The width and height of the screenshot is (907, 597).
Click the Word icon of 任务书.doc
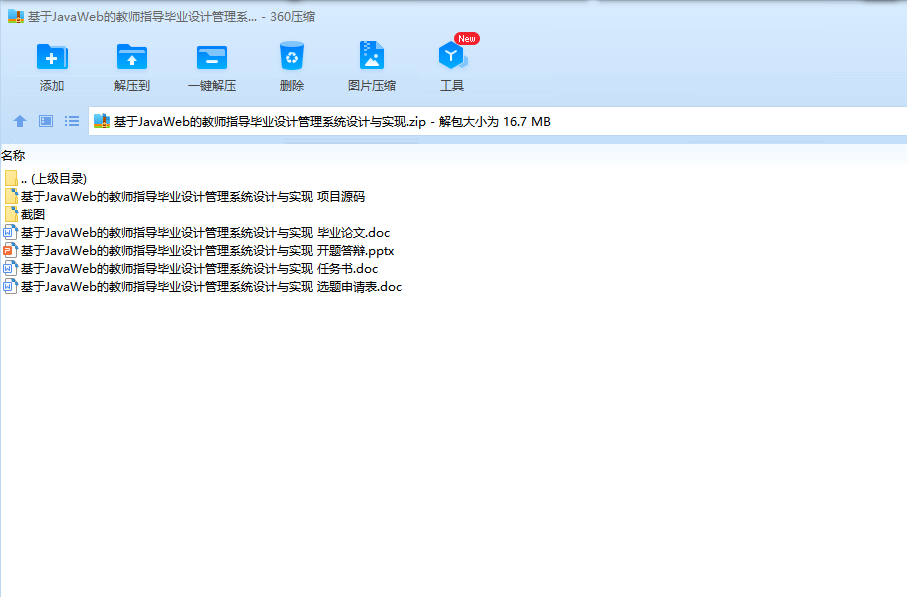[x=10, y=268]
